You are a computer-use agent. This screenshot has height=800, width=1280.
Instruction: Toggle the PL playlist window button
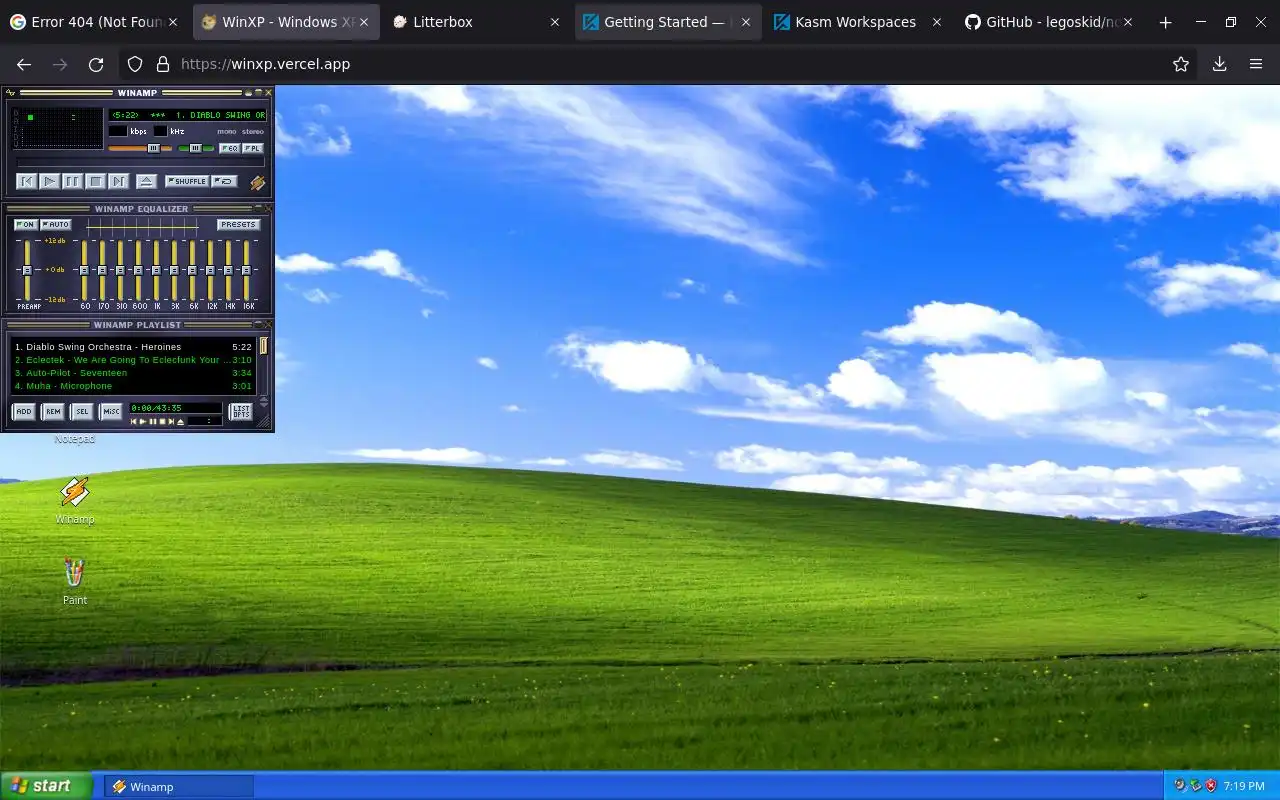(253, 148)
